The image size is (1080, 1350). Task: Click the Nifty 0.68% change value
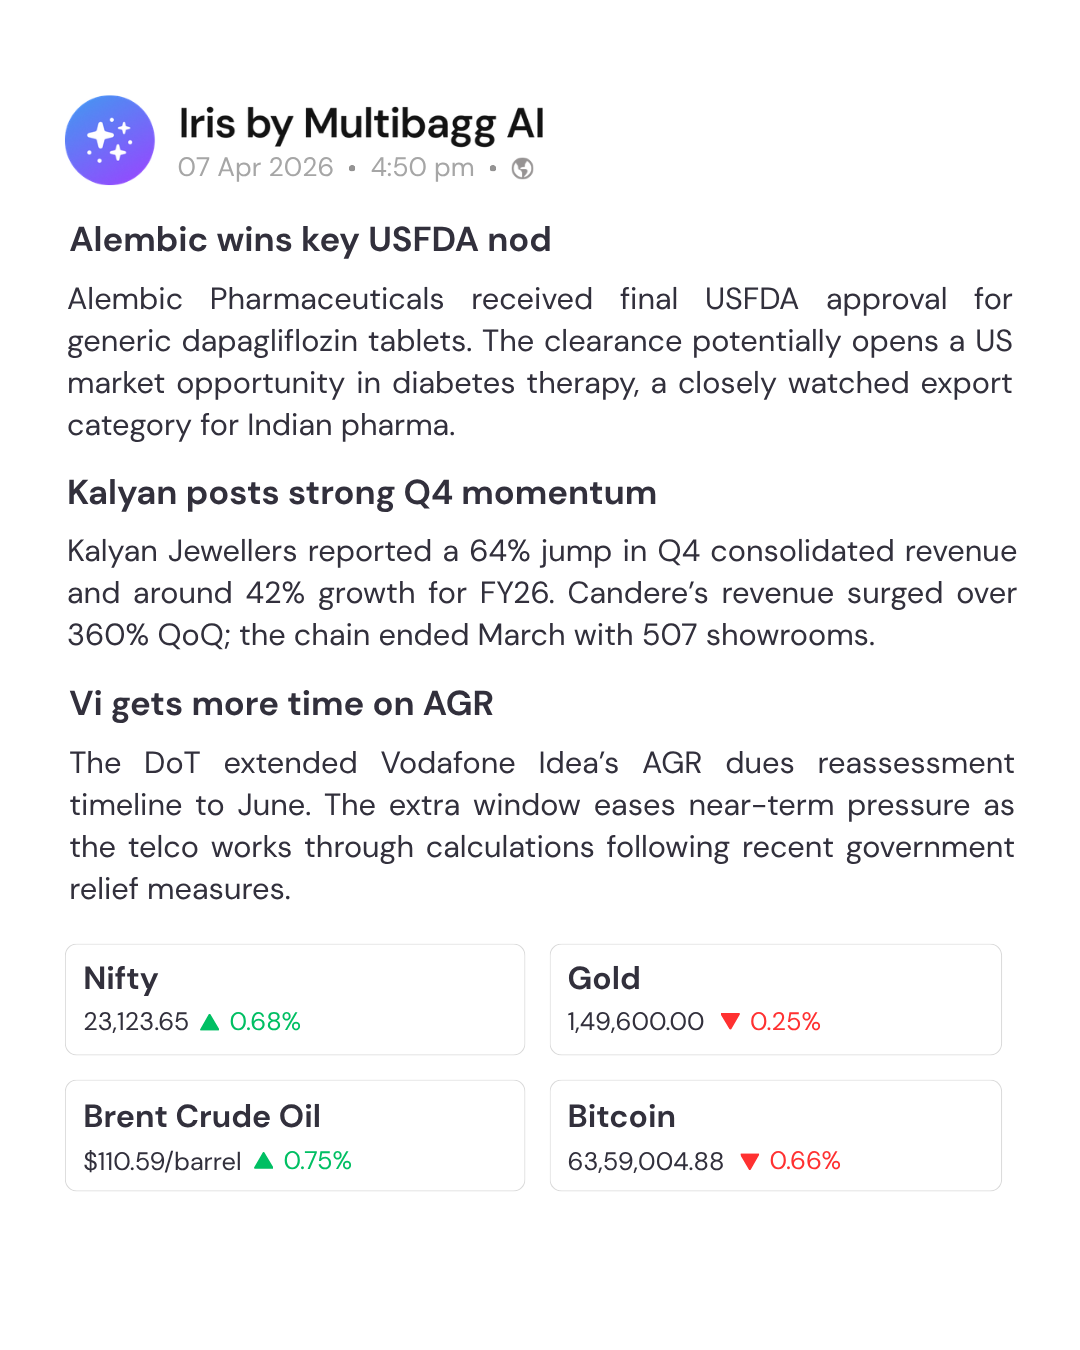point(265,1022)
